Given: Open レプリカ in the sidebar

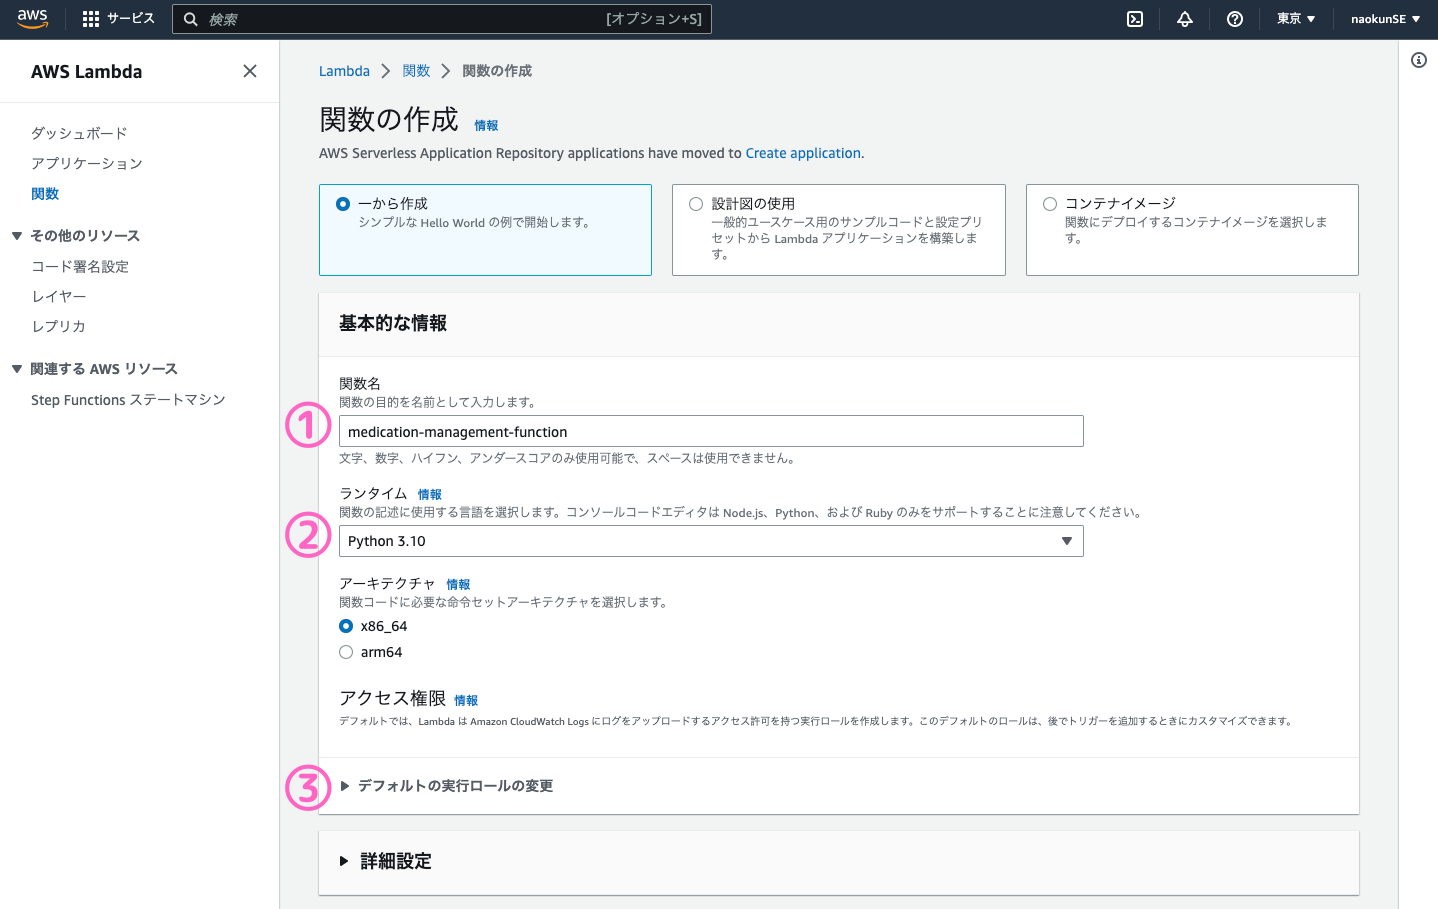Looking at the screenshot, I should tap(58, 327).
